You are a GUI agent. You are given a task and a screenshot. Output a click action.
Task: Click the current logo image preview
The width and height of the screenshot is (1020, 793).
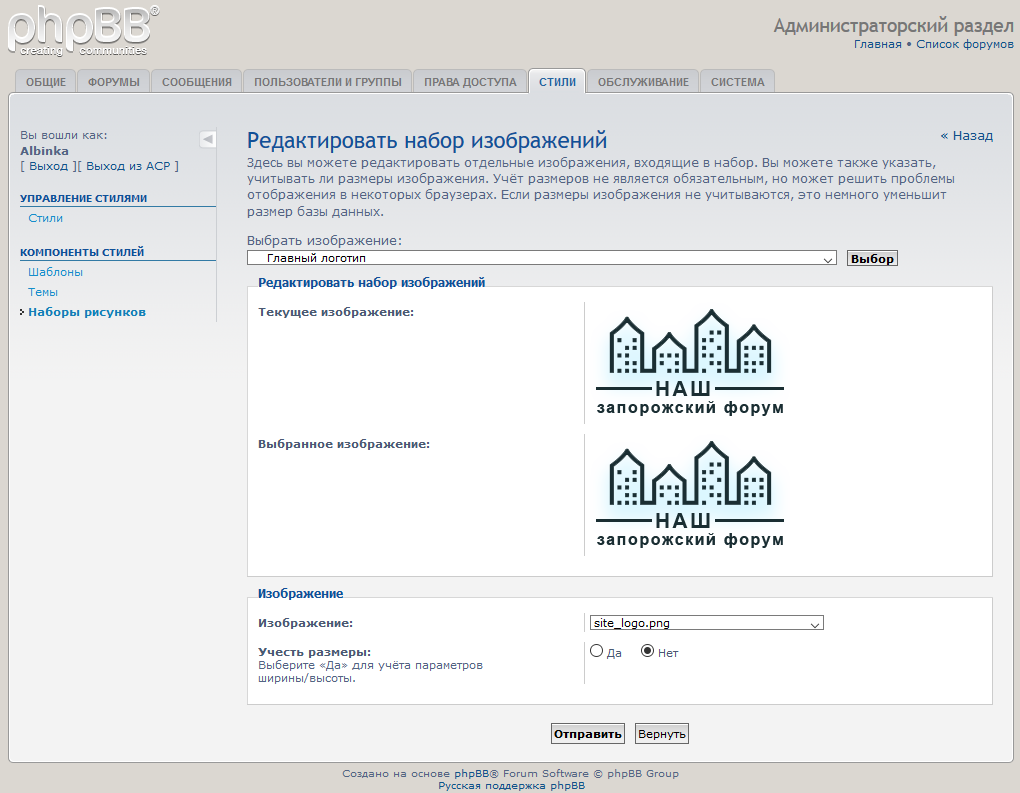pos(689,362)
